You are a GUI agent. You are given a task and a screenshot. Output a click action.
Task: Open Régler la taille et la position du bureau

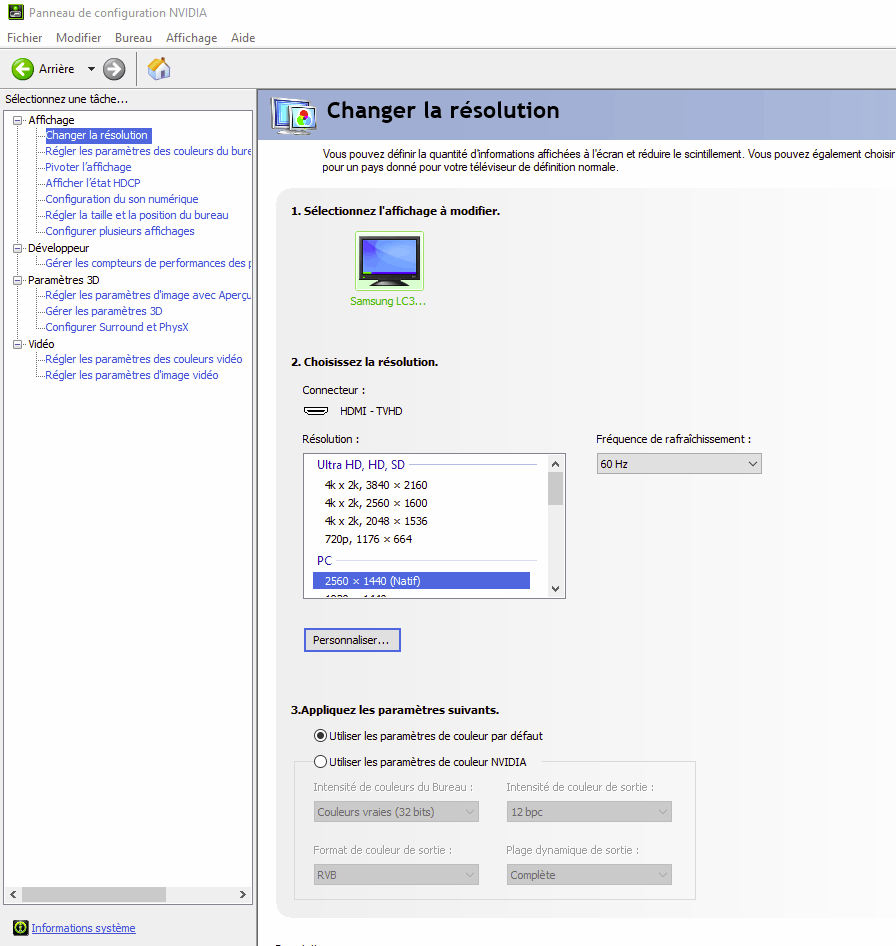click(x=137, y=215)
